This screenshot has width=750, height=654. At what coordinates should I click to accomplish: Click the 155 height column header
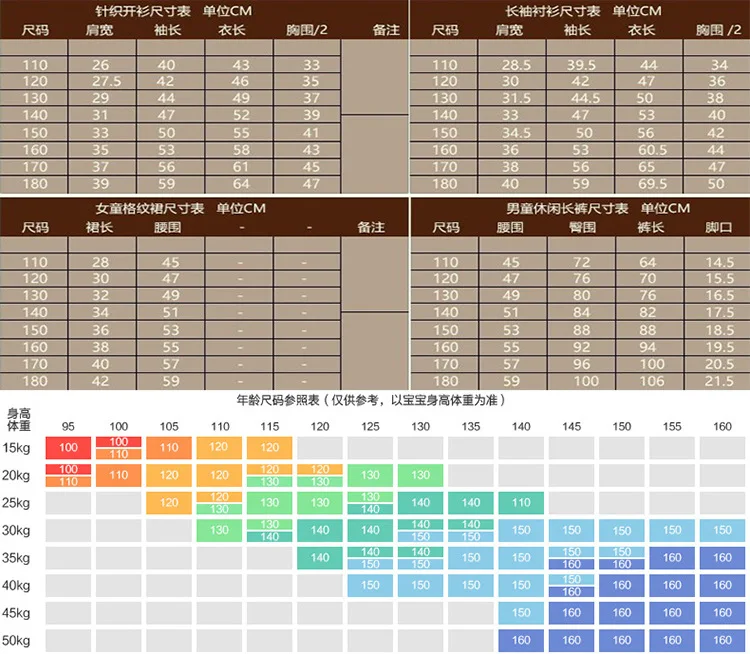click(x=672, y=426)
